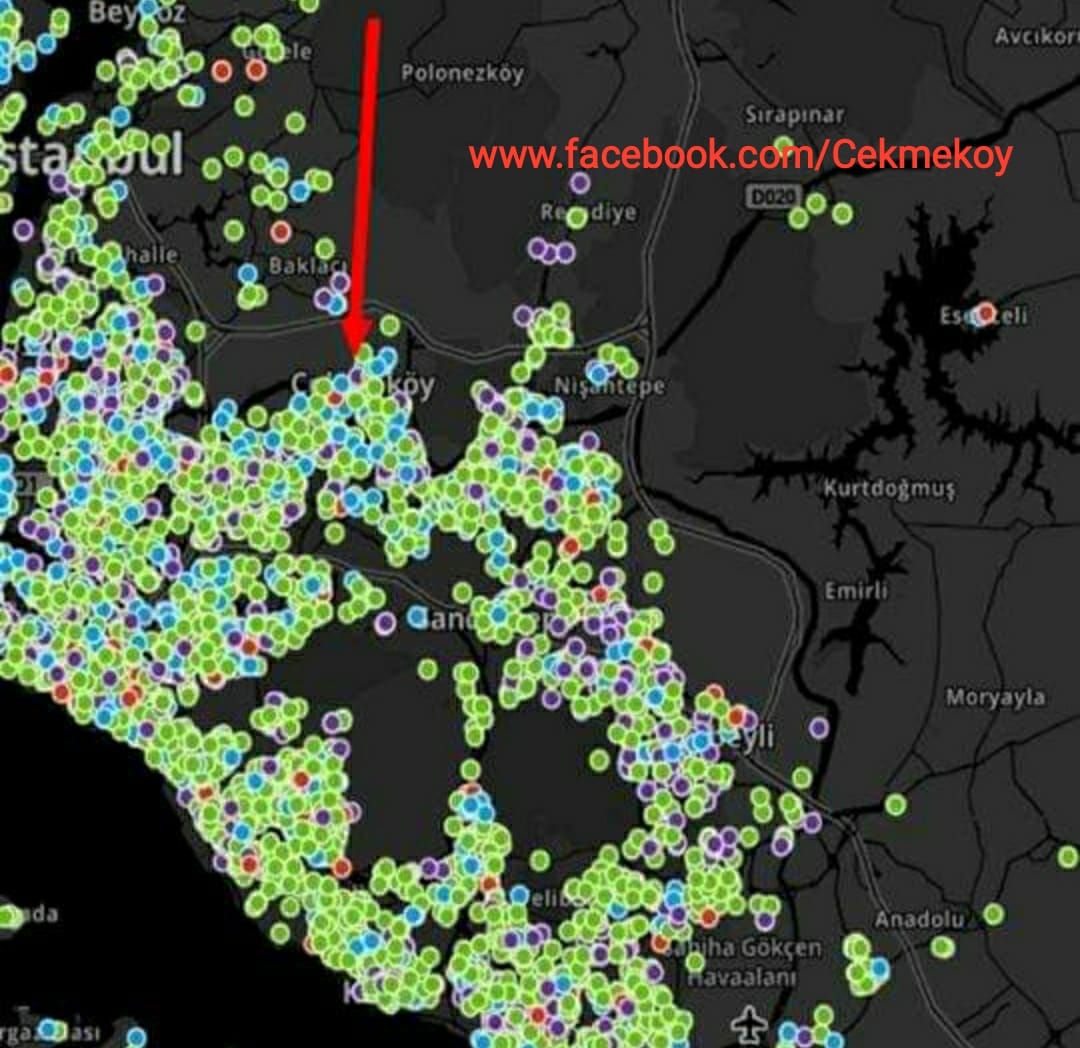Select the Kurtdoğmuş map label
Viewport: 1080px width, 1048px height.
(x=890, y=489)
